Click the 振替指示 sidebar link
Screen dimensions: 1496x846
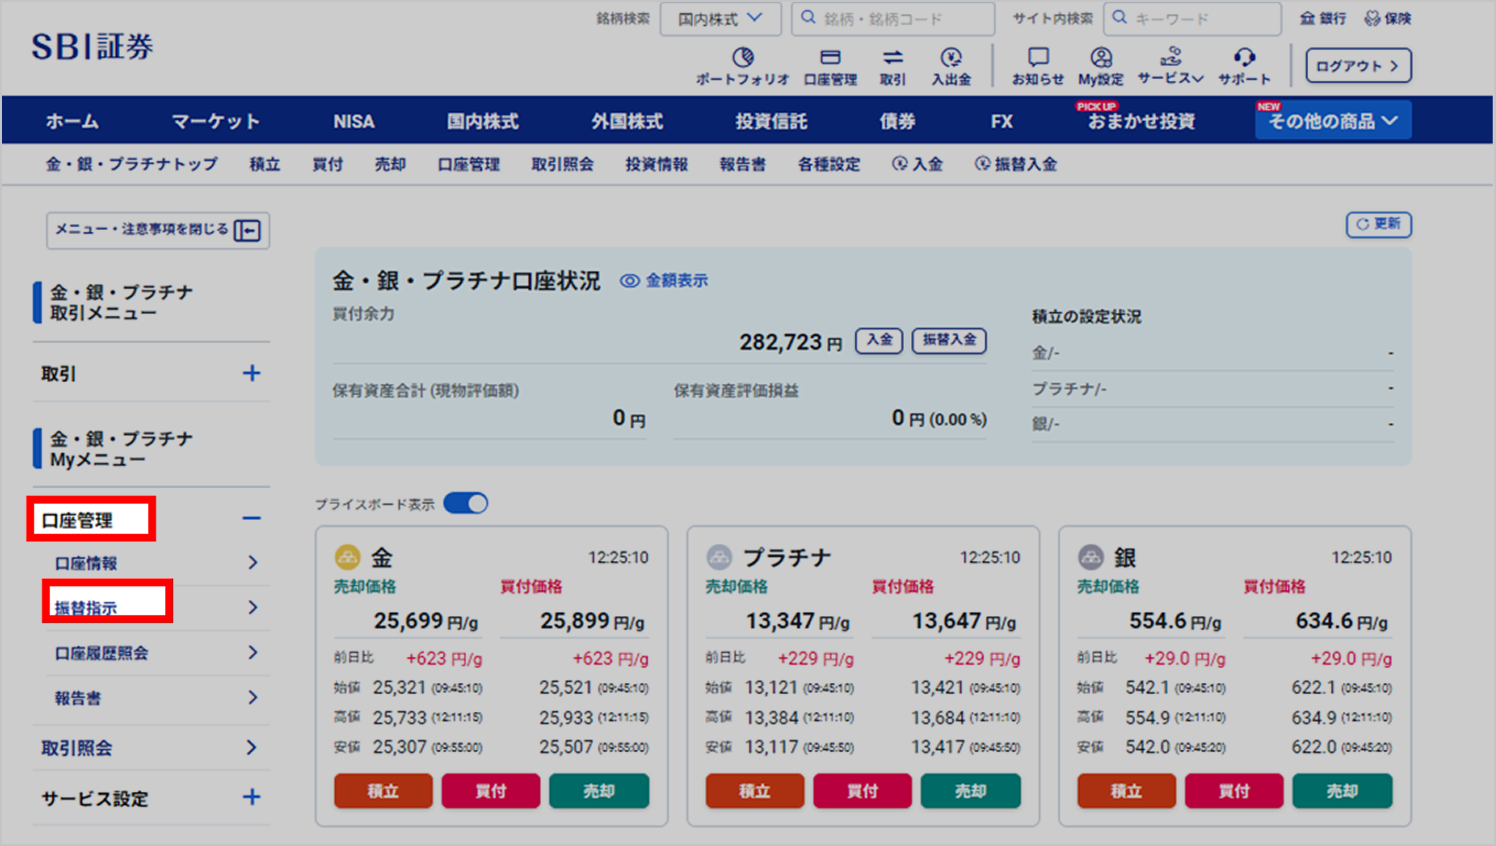pos(87,607)
